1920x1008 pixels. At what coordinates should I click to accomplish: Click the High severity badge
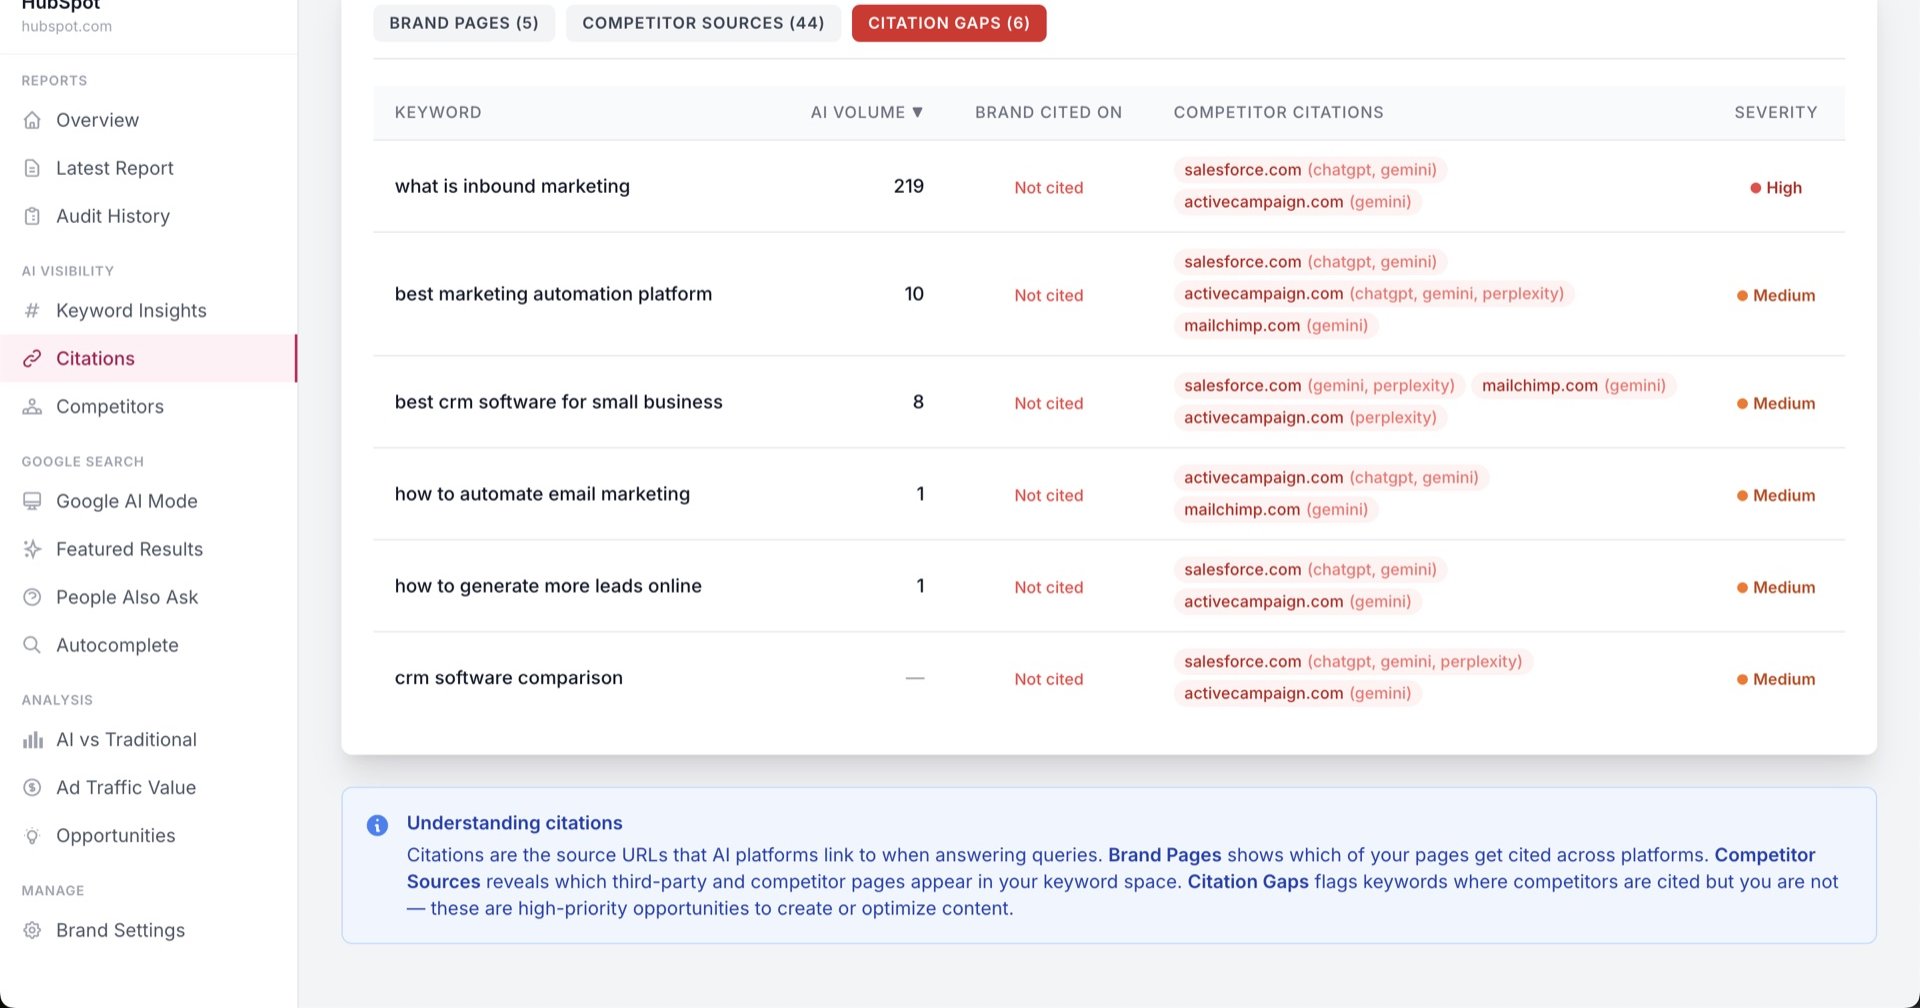pyautogui.click(x=1776, y=187)
